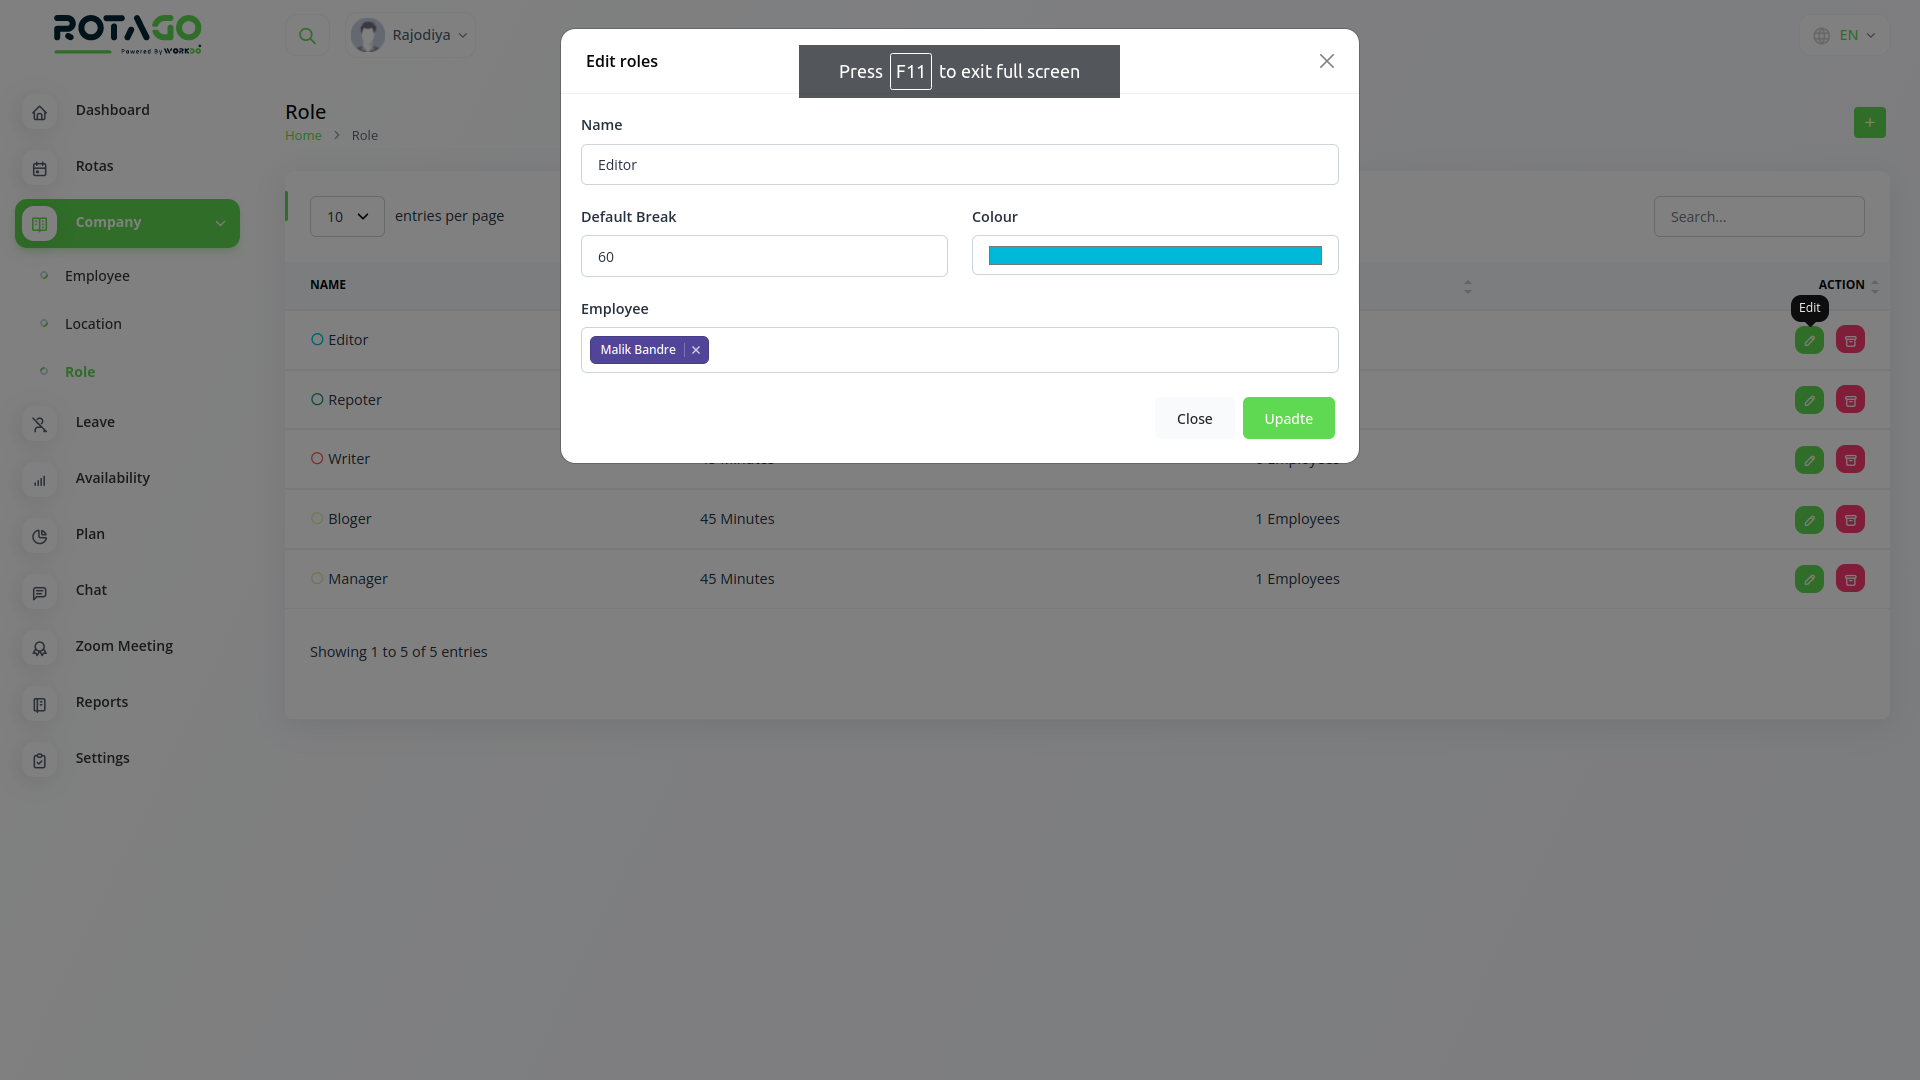Open the cyan Colour swatch picker
The height and width of the screenshot is (1080, 1920).
tap(1154, 256)
